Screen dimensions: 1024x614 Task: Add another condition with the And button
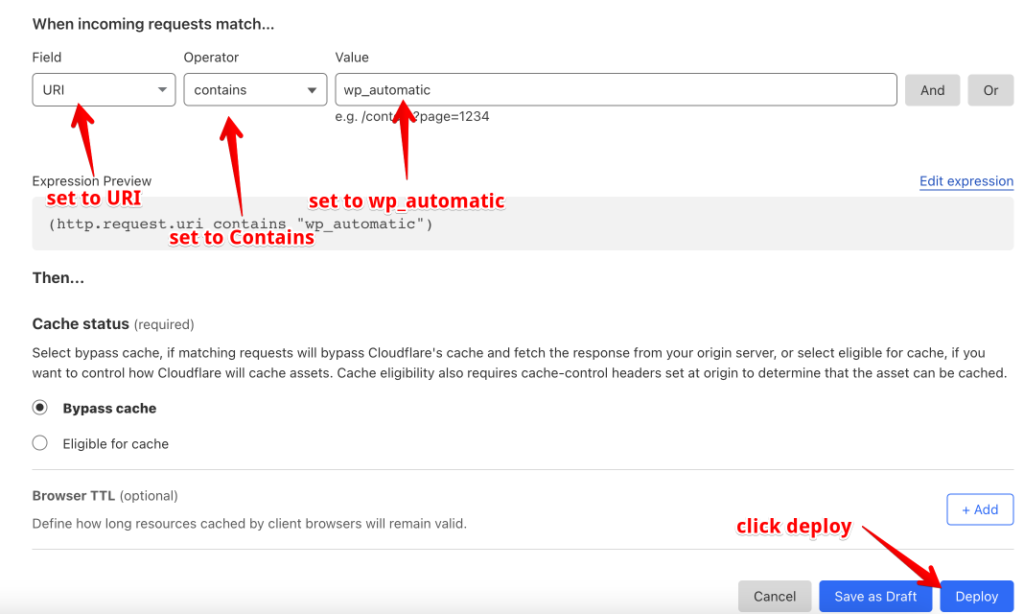point(932,89)
